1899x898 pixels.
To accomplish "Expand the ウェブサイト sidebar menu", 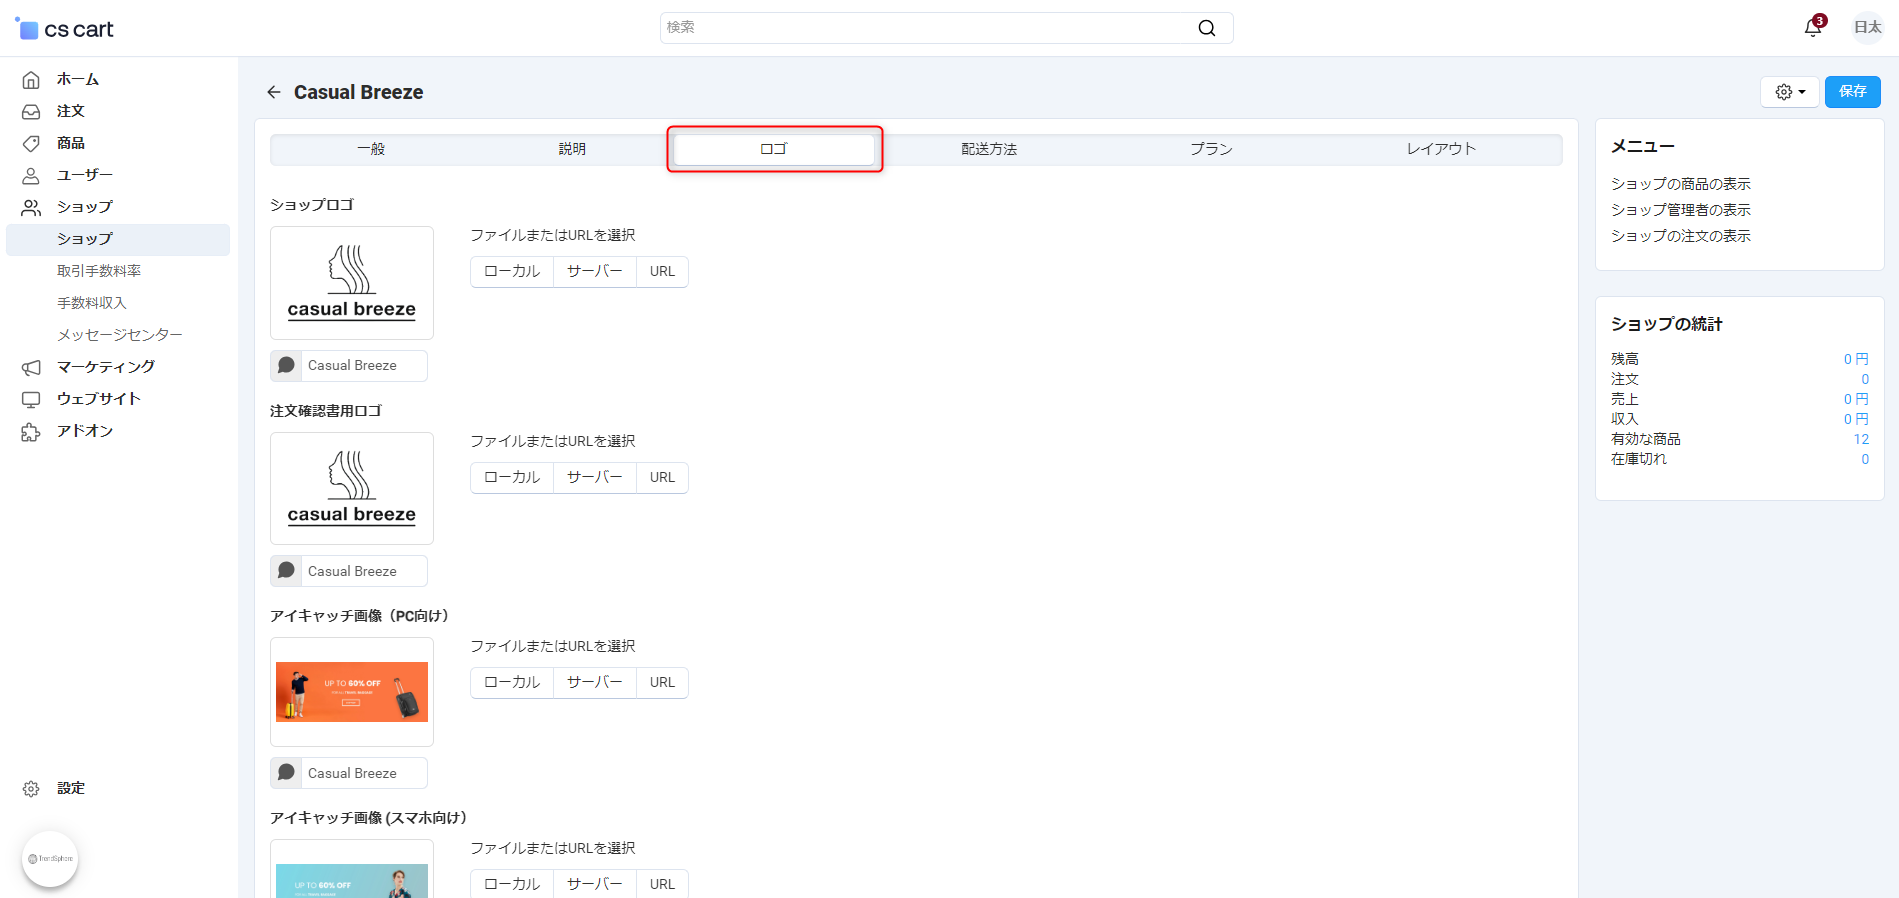I will (x=98, y=399).
